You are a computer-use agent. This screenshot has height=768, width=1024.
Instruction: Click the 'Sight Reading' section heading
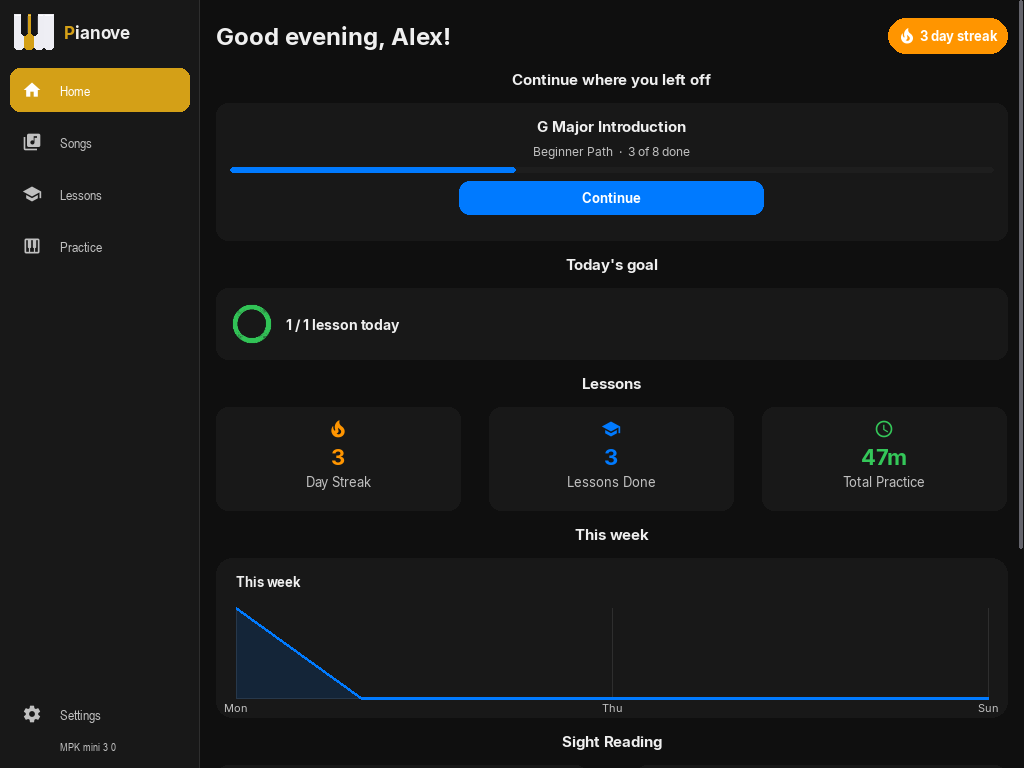pyautogui.click(x=612, y=742)
